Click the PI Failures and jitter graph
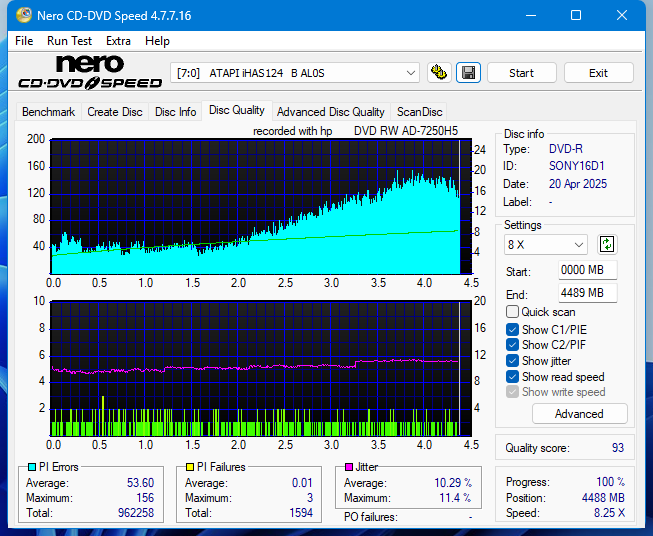This screenshot has width=653, height=536. [x=261, y=369]
